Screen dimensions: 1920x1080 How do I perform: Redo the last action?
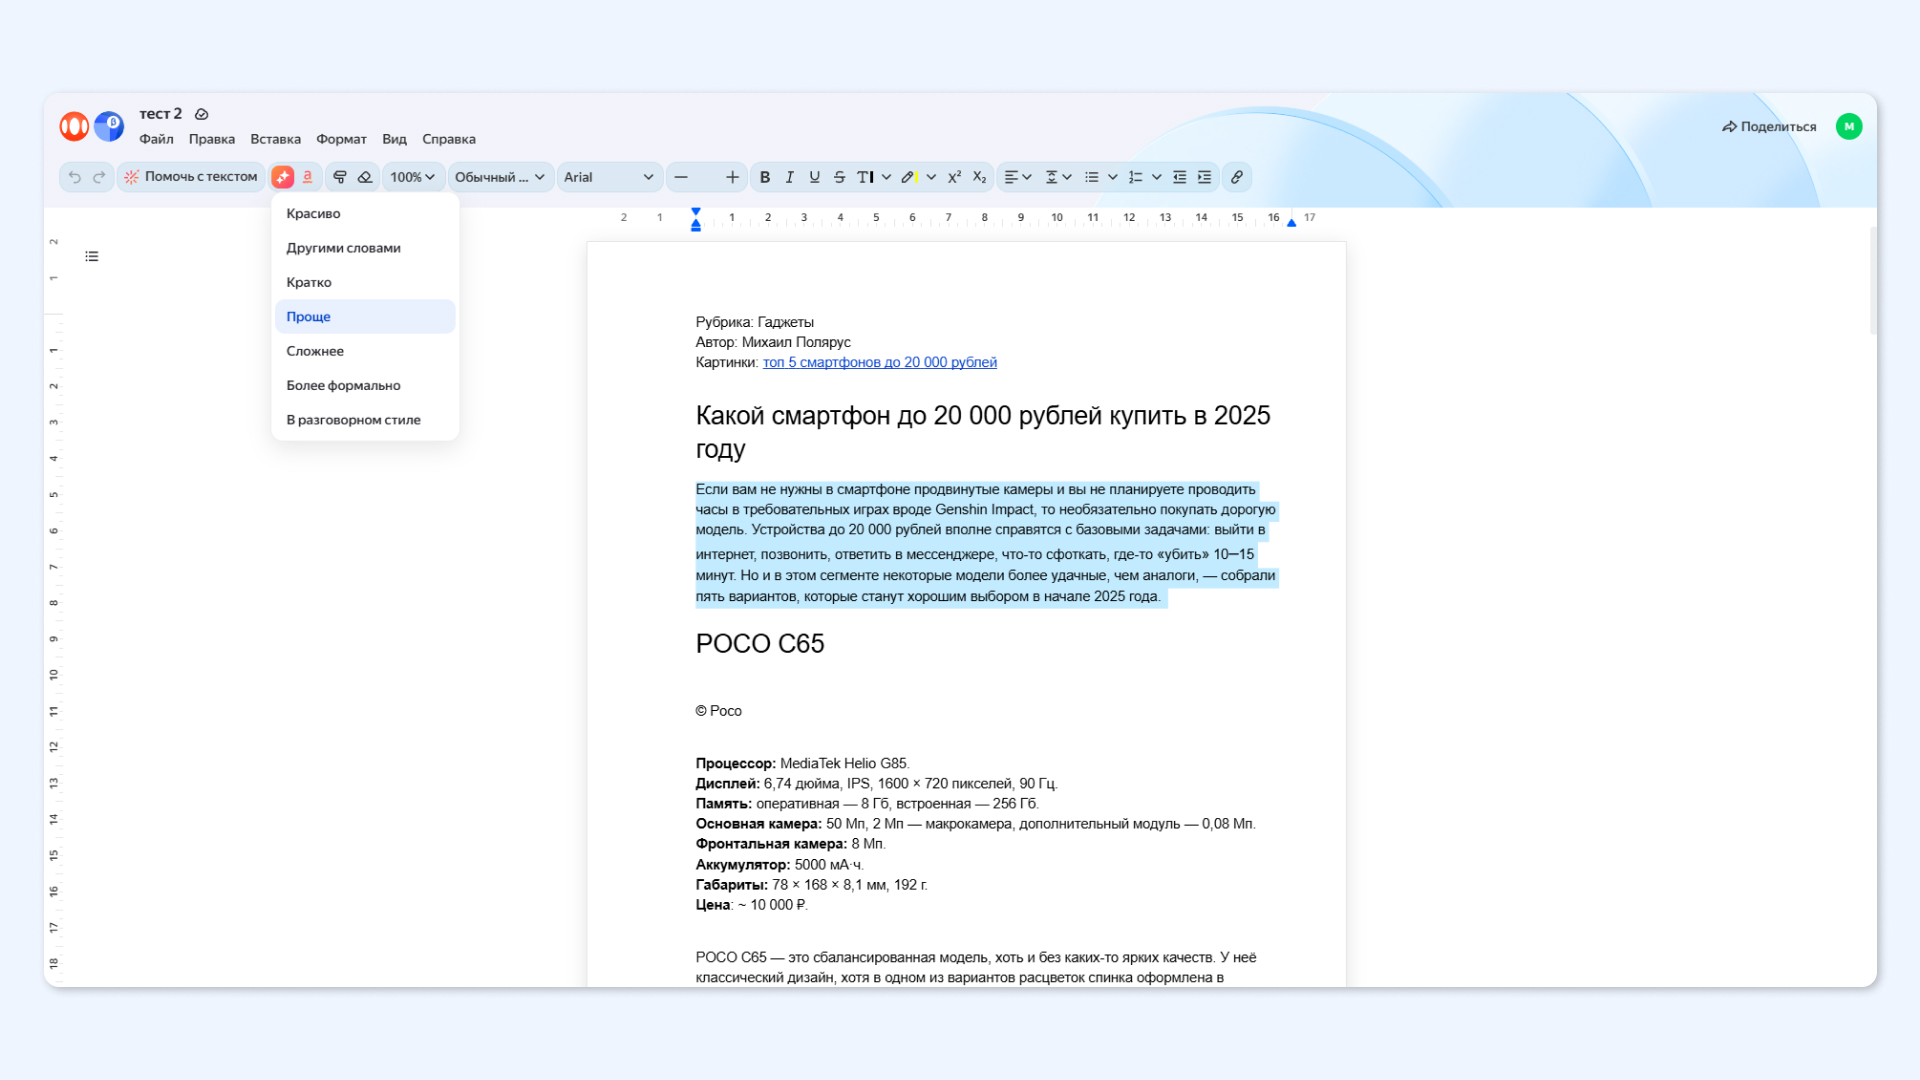[99, 177]
